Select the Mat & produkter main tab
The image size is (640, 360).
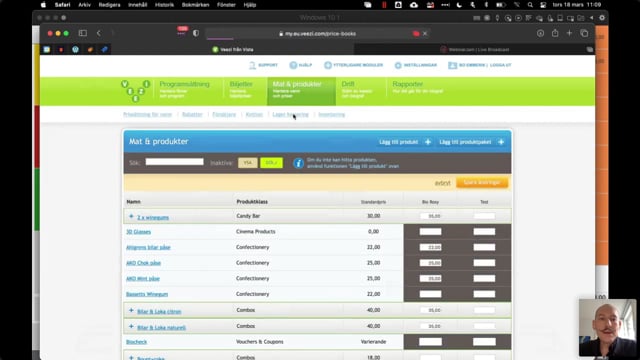tap(301, 91)
